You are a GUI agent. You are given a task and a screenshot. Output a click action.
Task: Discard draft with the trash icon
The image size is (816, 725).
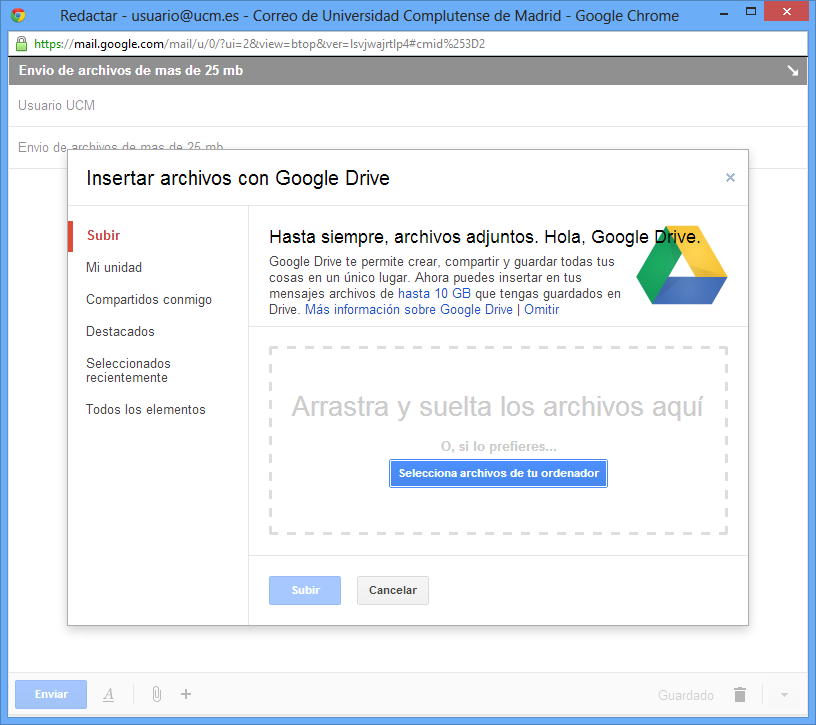coord(740,695)
